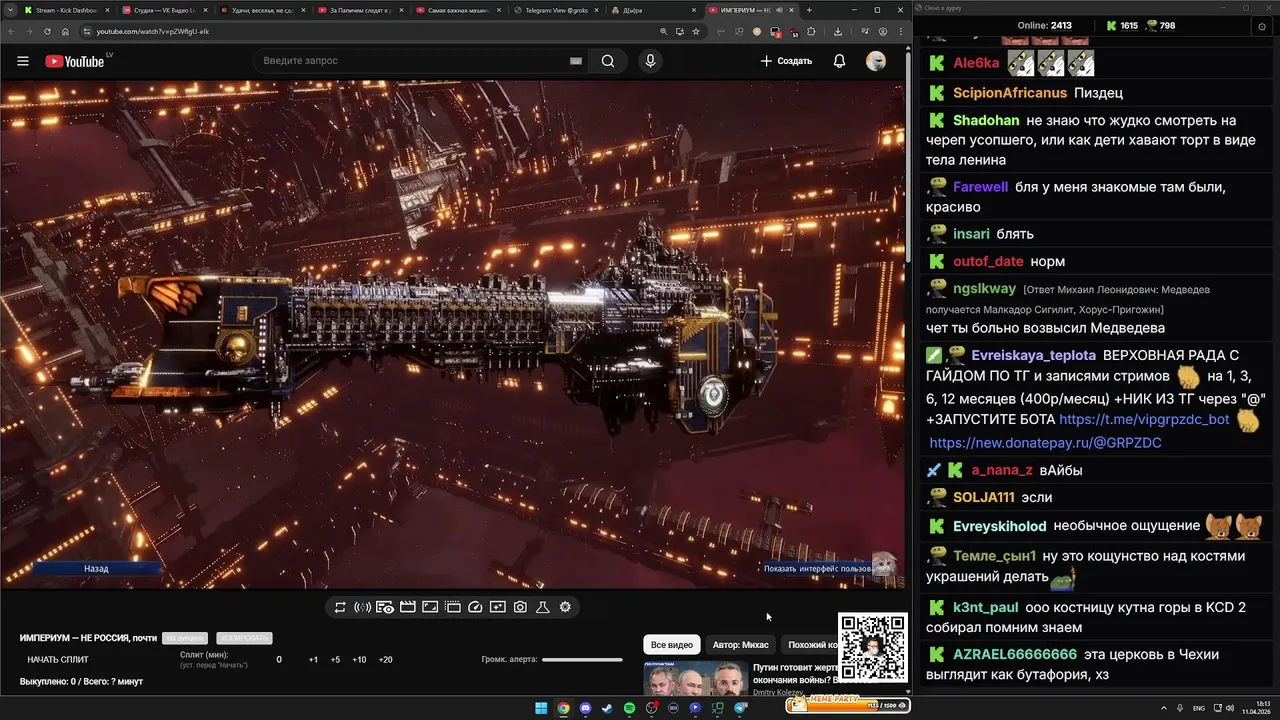
Task: Click the КОПИРОВАТЬ button
Action: pyautogui.click(x=244, y=638)
